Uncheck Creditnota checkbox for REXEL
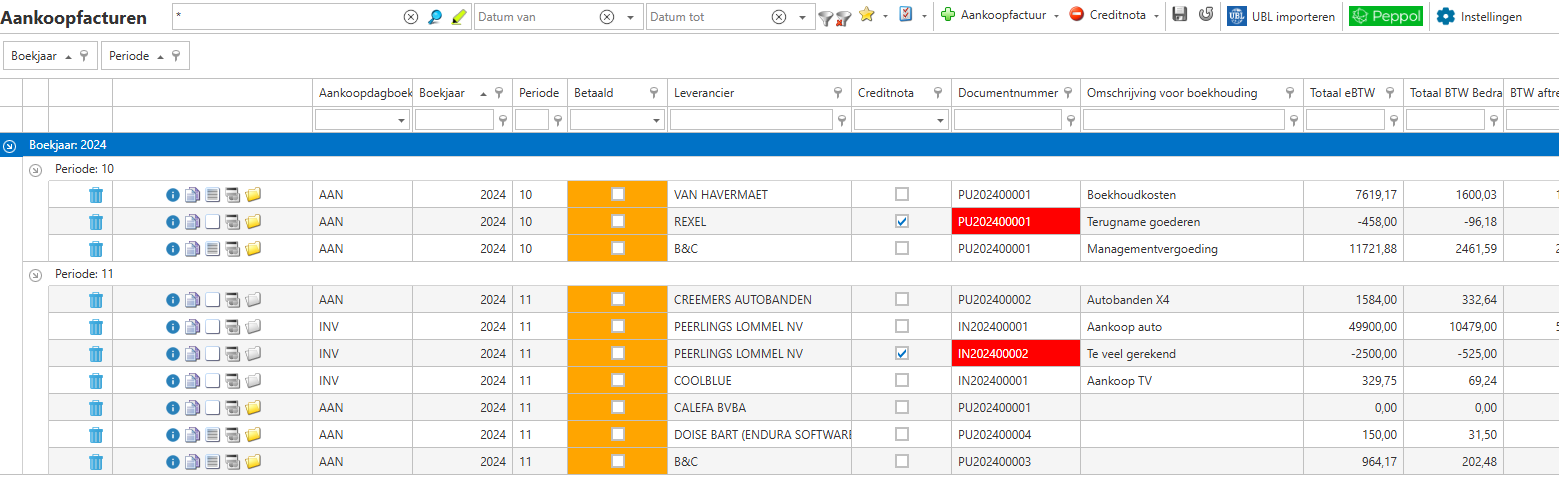 (x=903, y=221)
